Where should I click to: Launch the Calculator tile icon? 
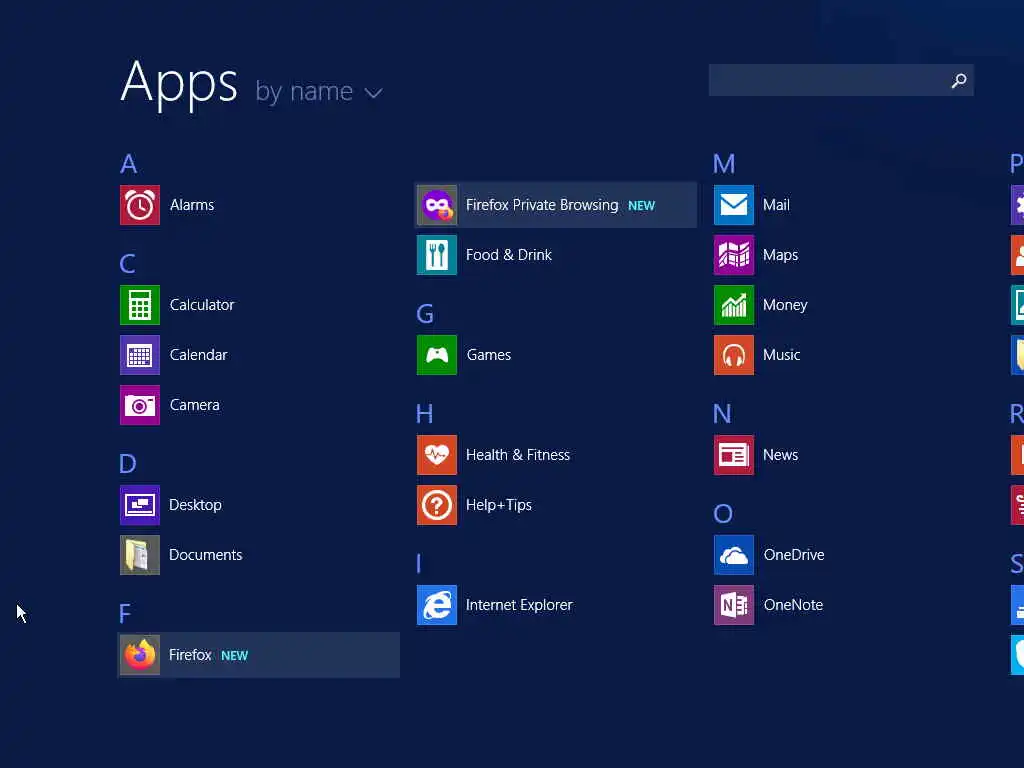click(x=140, y=305)
